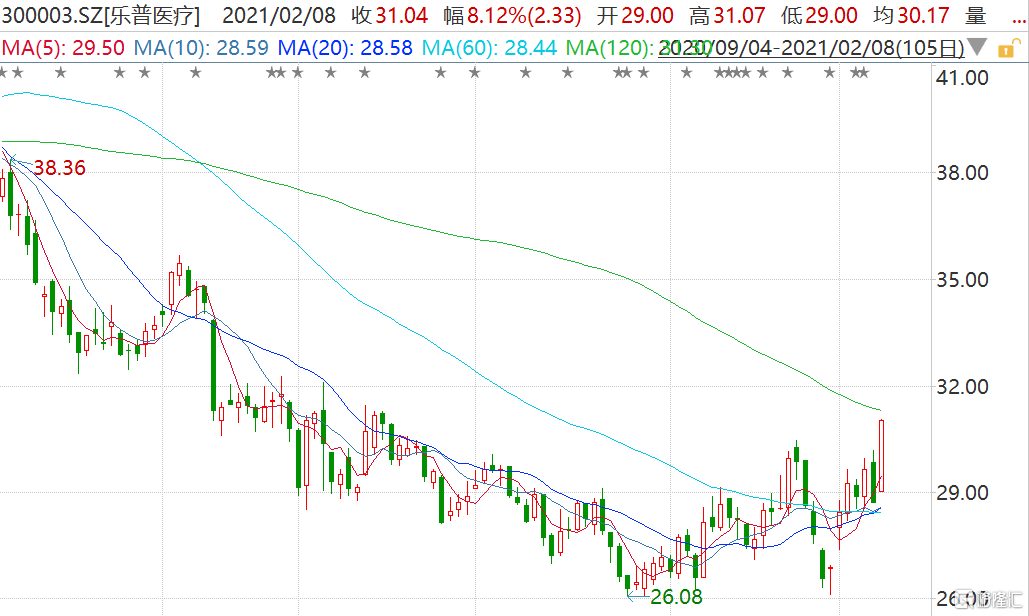Click the high price 高31.07
Screen dimensions: 1029x616
click(x=727, y=15)
